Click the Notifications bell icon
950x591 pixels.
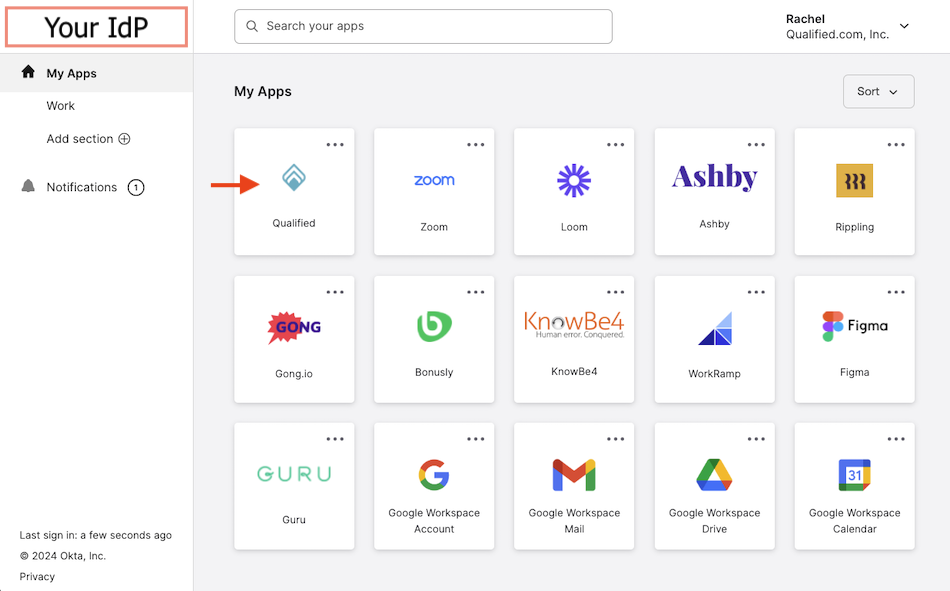pyautogui.click(x=28, y=186)
